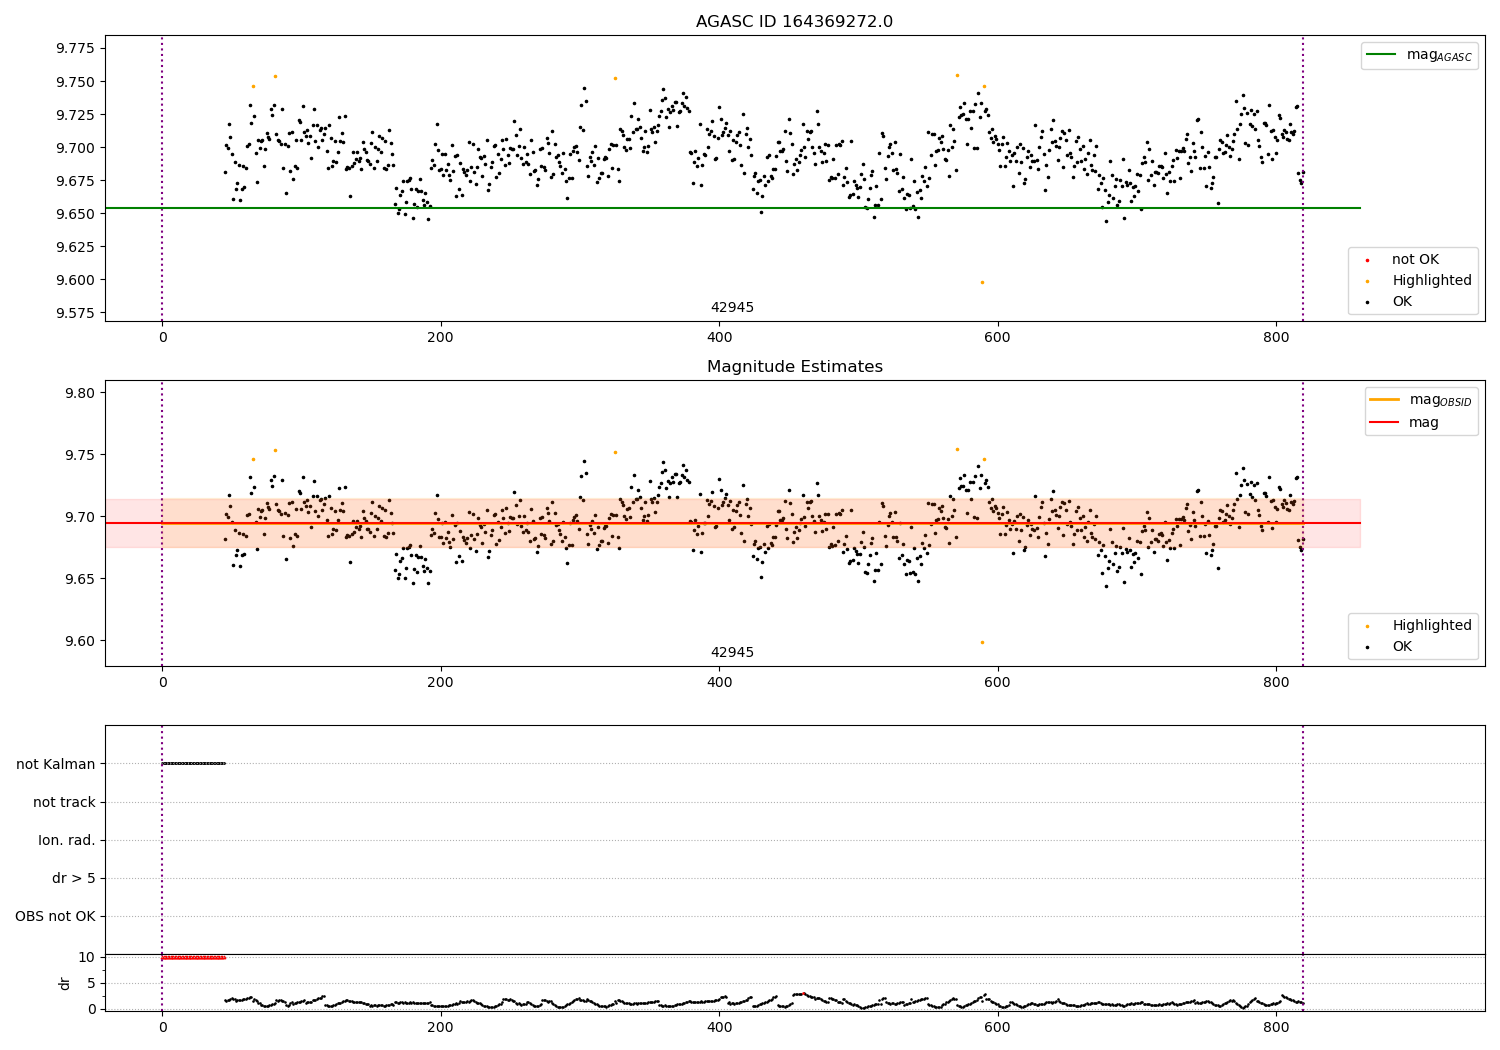Select the 800 x-axis tick under the bottom plot
Image resolution: width=1500 pixels, height=1050 pixels.
tap(1276, 1027)
